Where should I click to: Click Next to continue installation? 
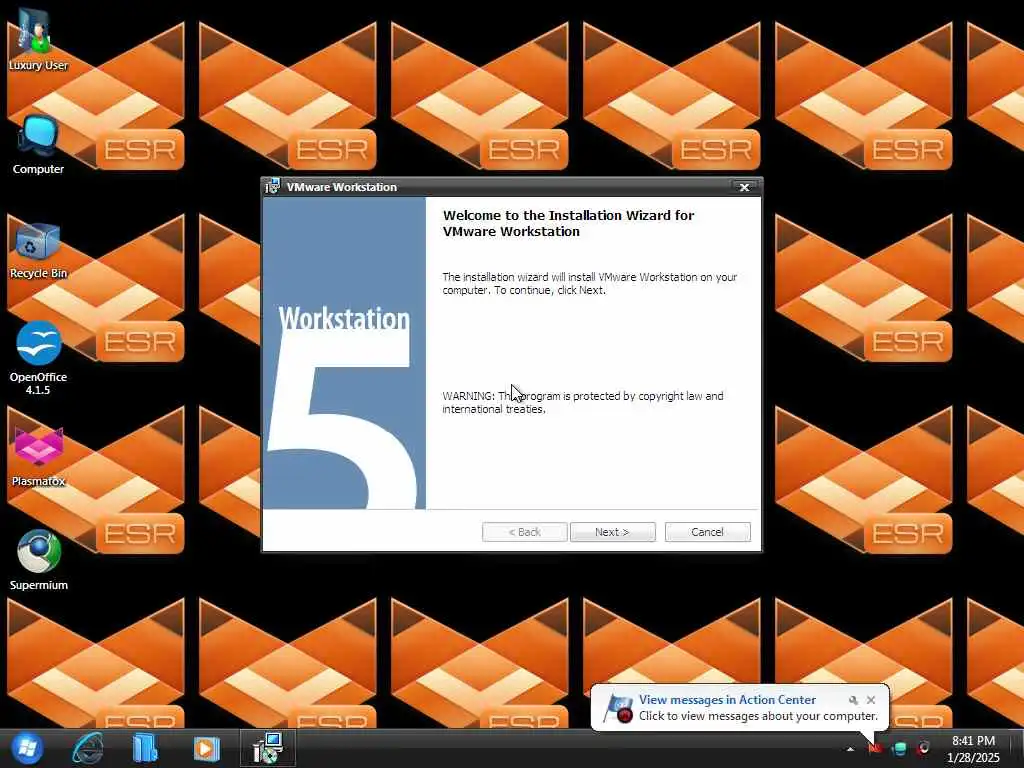pyautogui.click(x=613, y=532)
